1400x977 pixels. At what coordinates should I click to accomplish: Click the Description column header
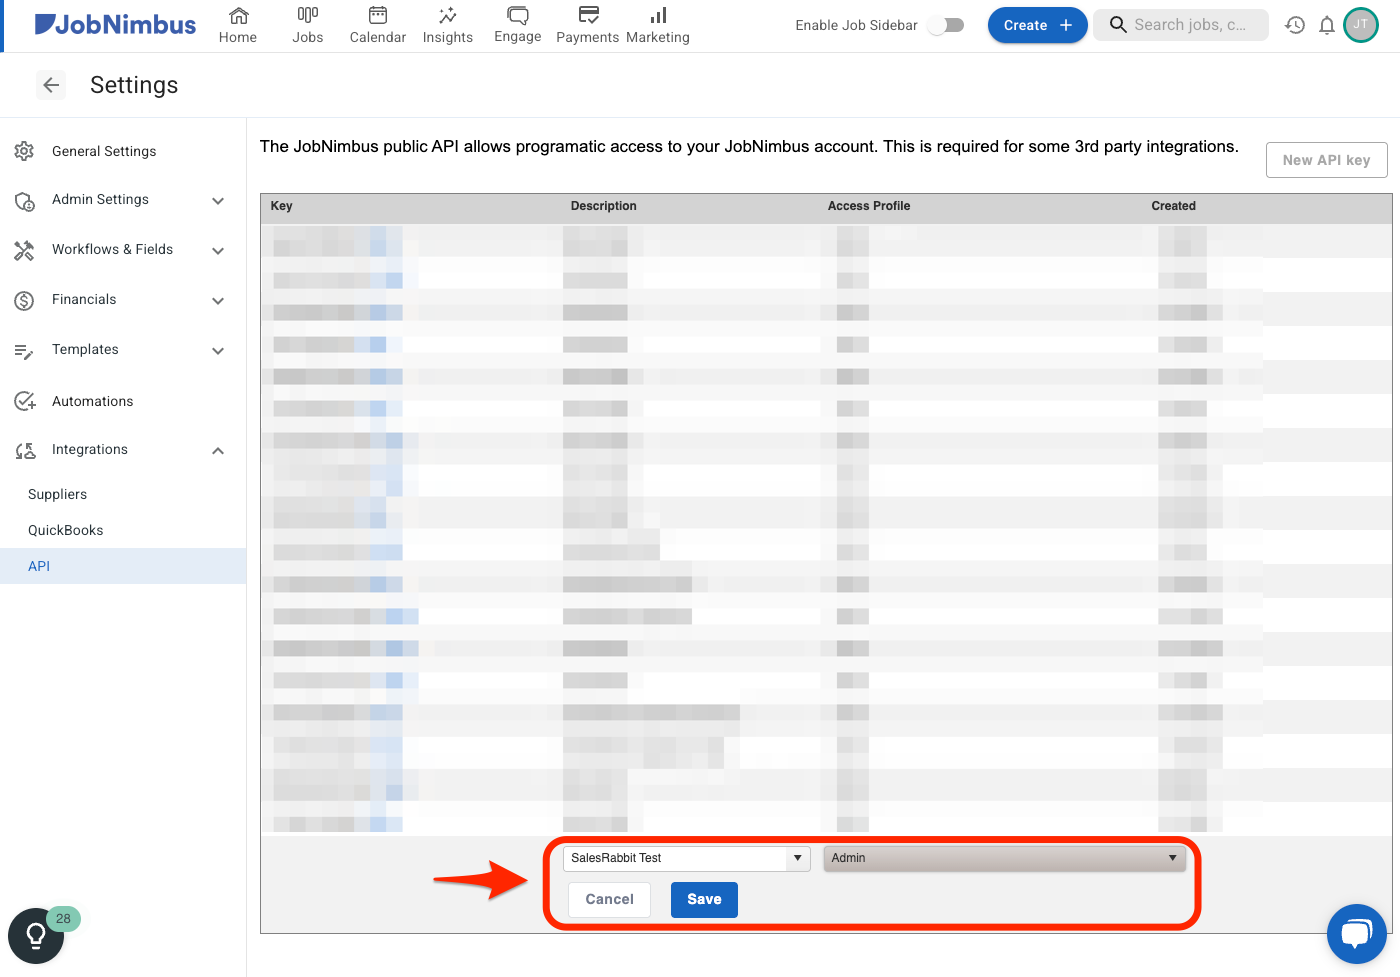click(603, 206)
